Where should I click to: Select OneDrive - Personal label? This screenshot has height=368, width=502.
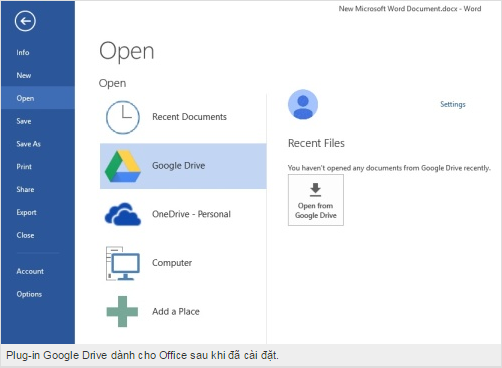[191, 214]
